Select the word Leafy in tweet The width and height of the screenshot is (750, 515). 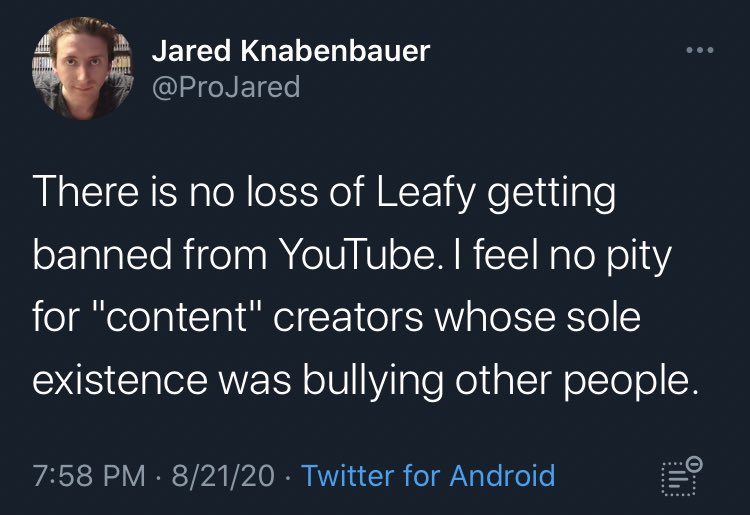426,194
